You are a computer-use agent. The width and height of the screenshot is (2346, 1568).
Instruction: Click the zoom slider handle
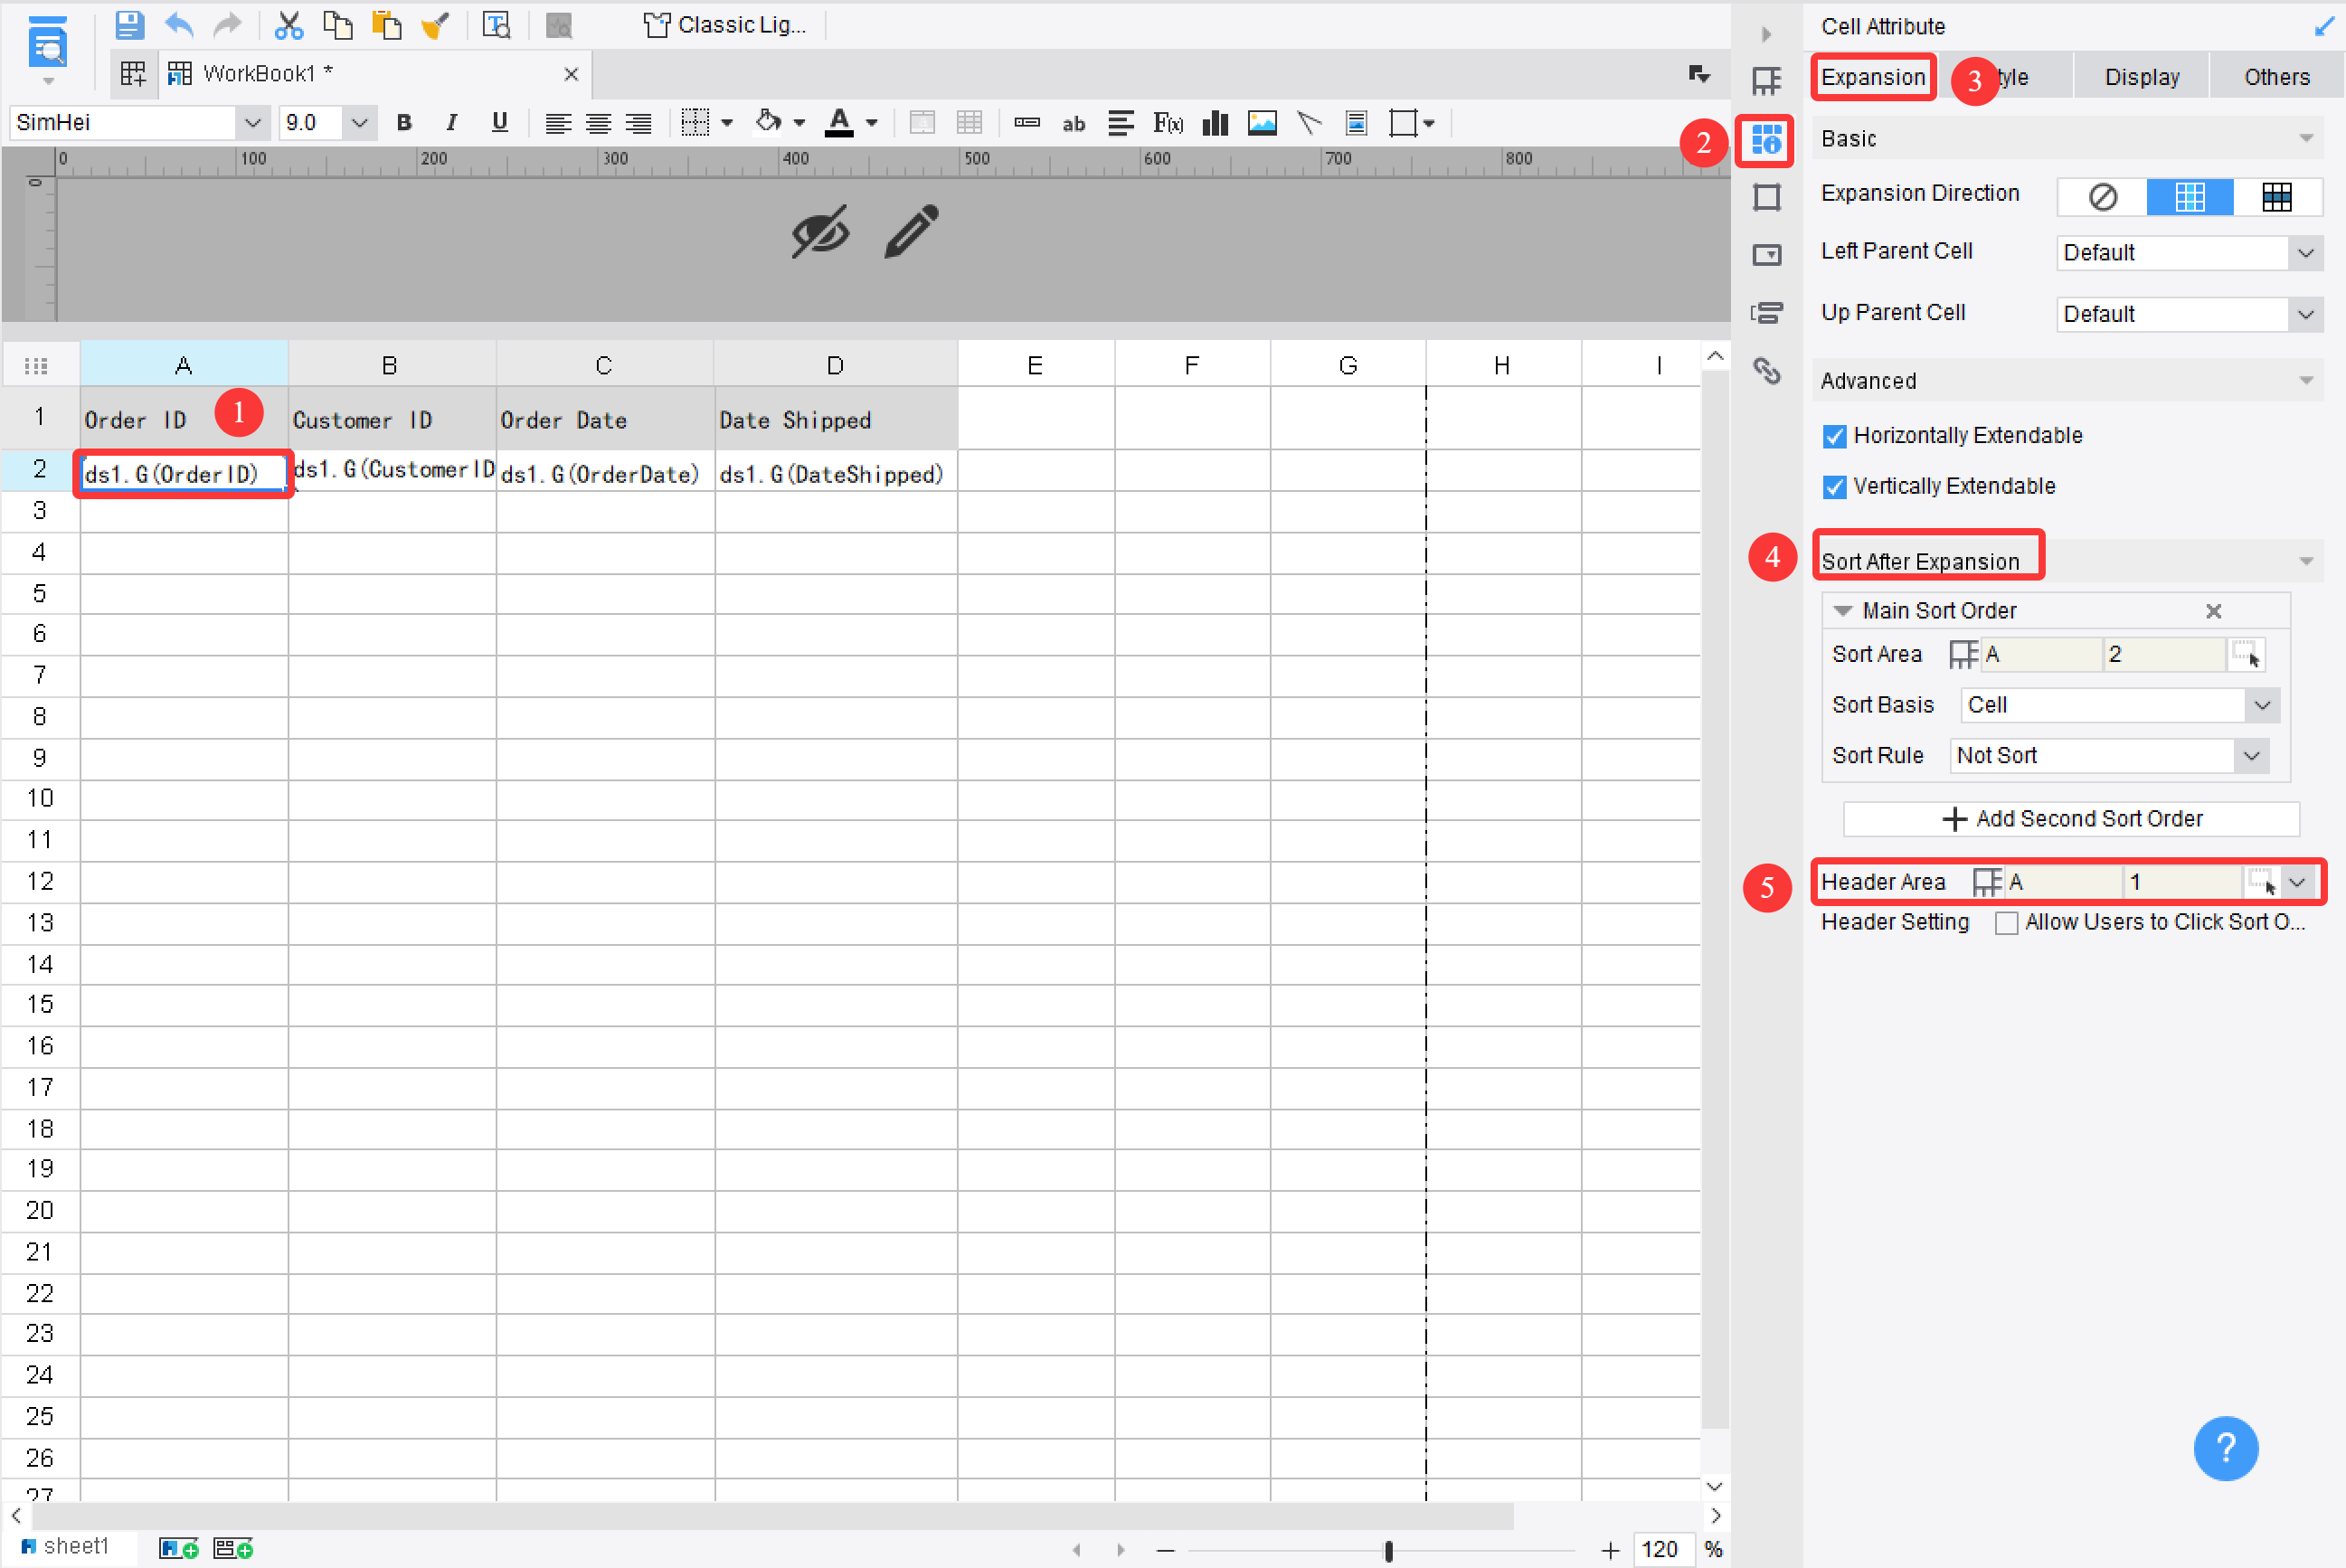point(1388,1550)
